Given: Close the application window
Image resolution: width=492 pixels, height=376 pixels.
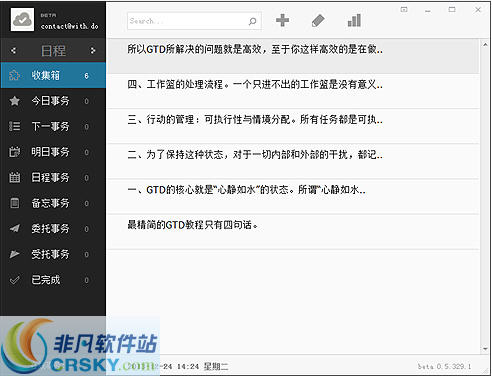Looking at the screenshot, I should (x=478, y=10).
